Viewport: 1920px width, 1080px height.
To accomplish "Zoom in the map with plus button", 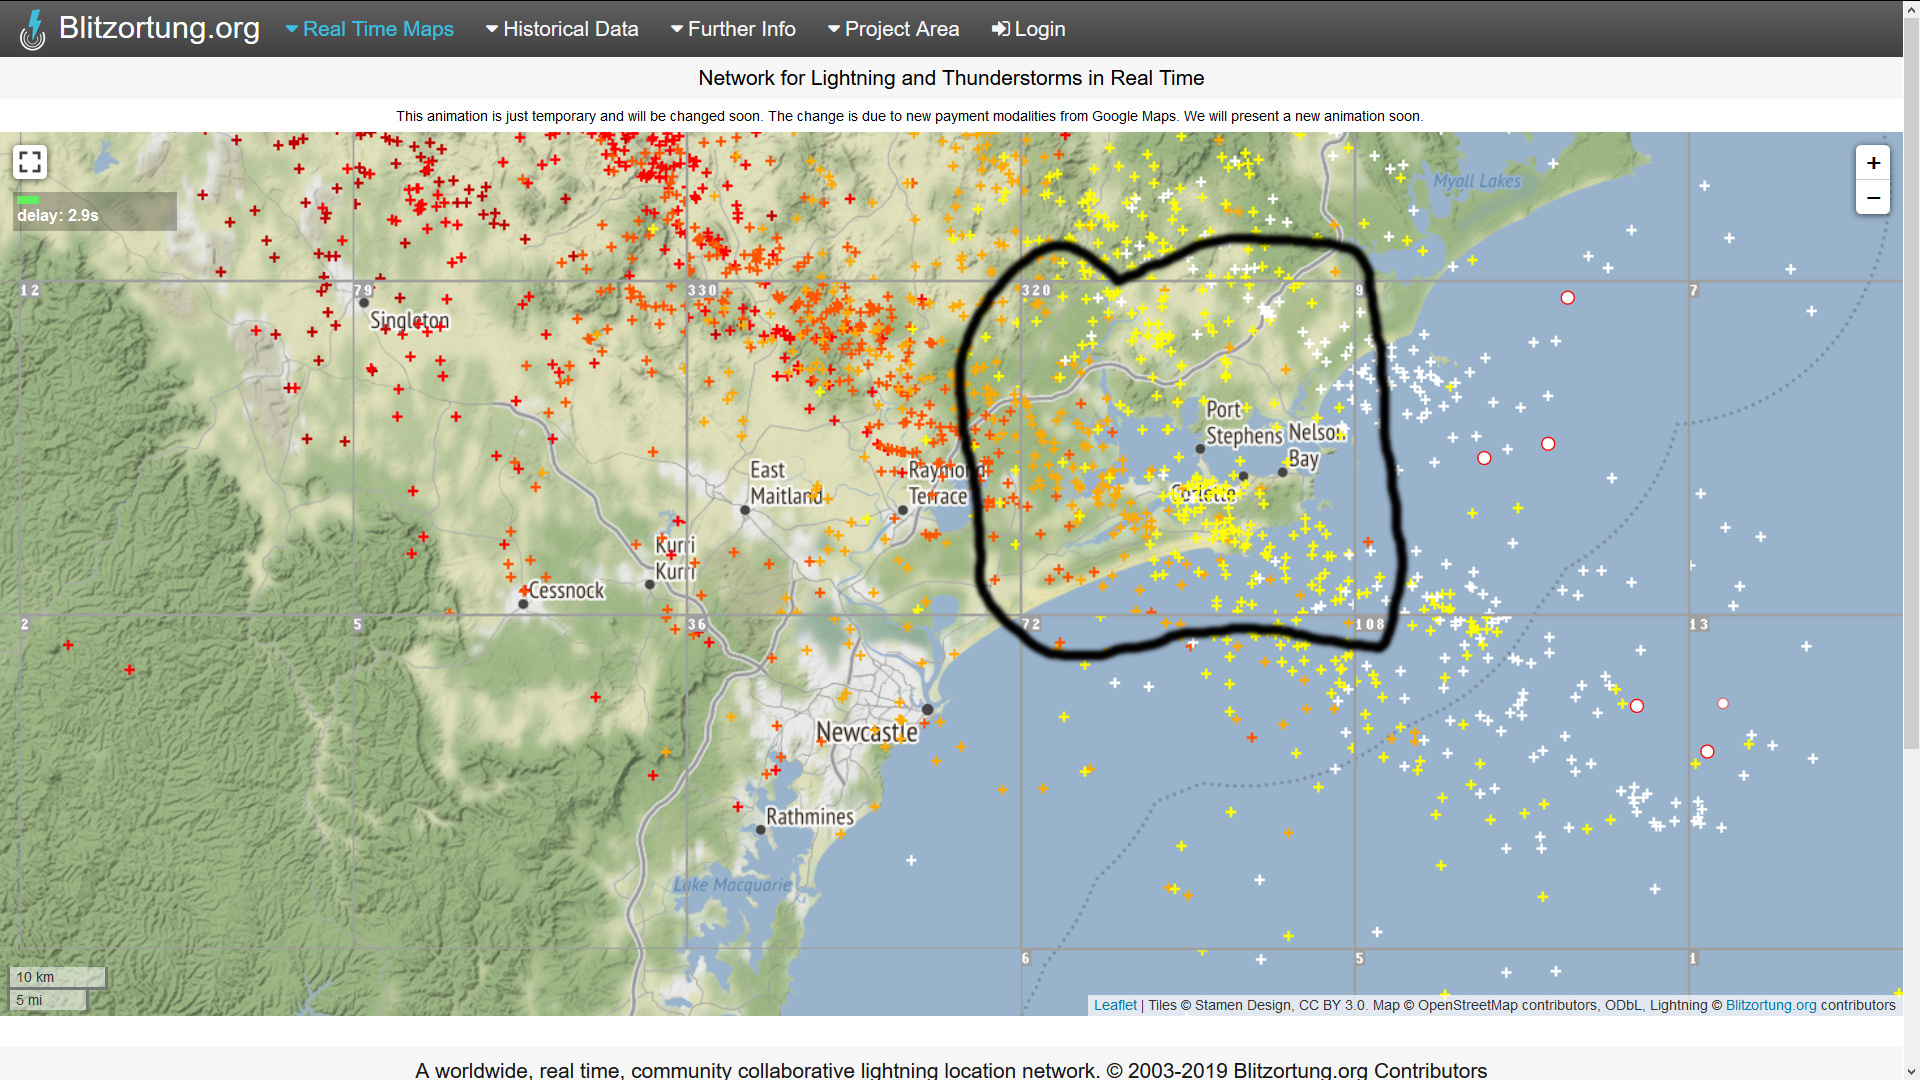I will coord(1873,163).
